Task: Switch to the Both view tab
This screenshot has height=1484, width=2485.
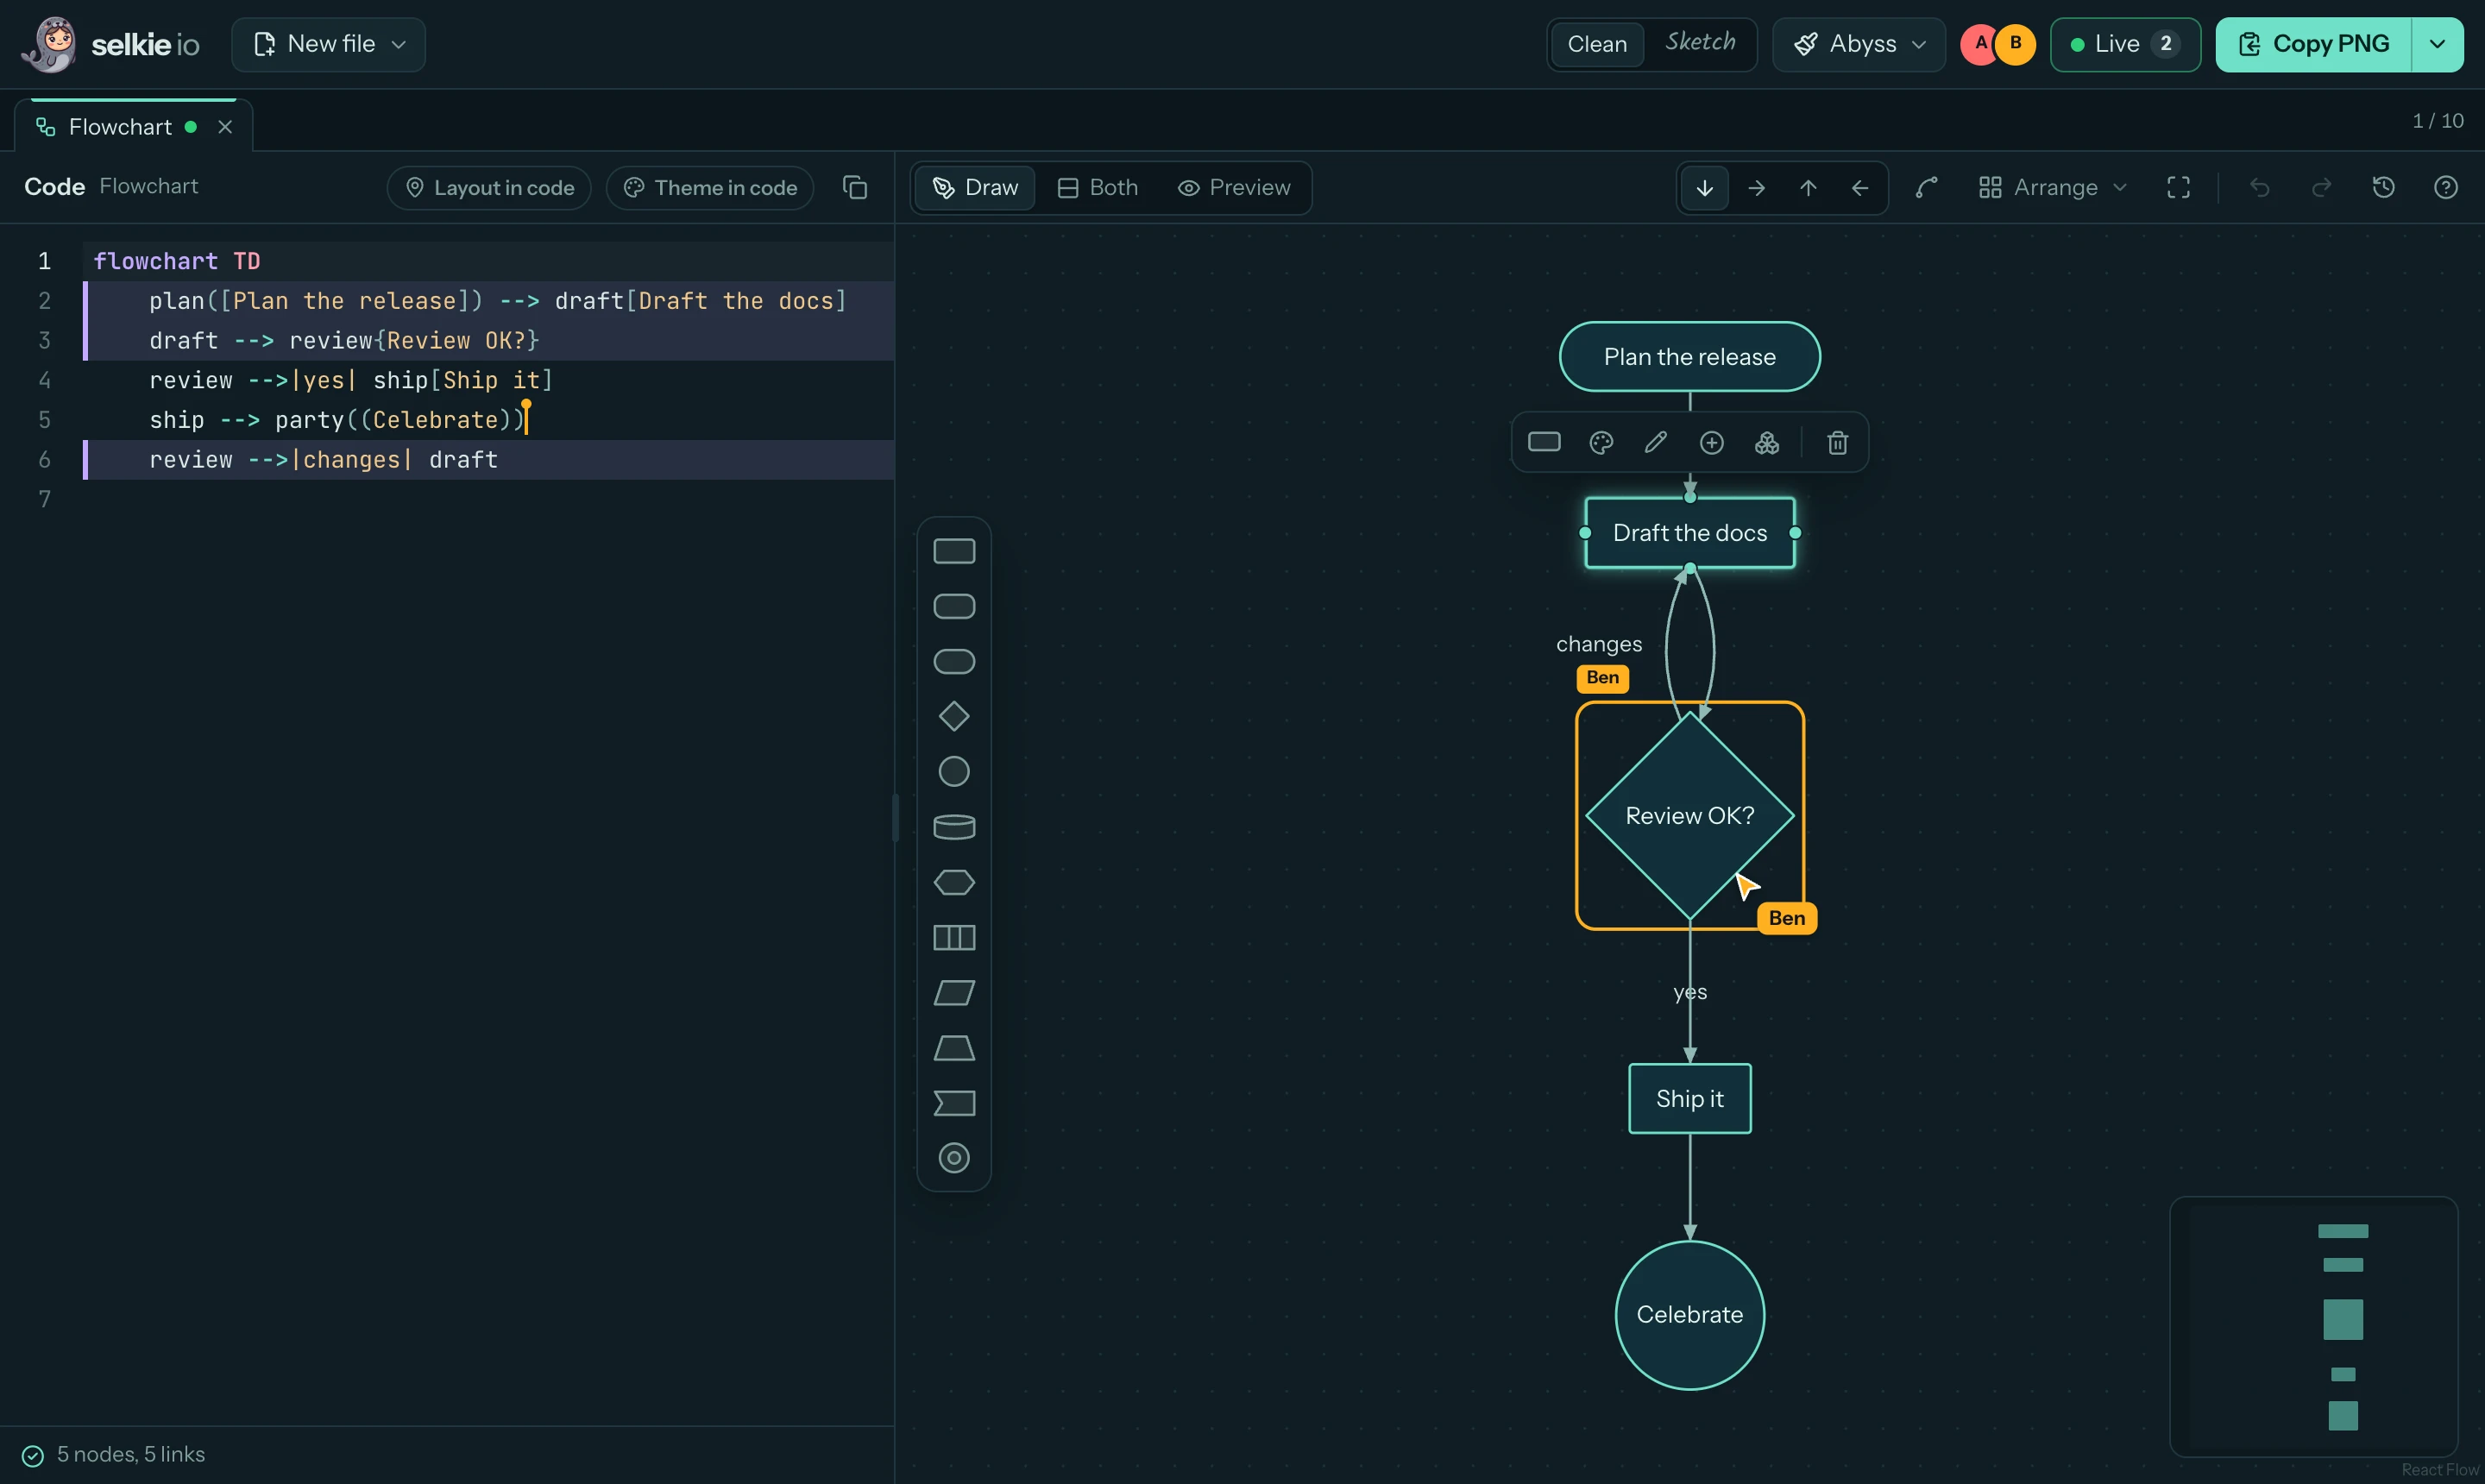Action: [1098, 187]
